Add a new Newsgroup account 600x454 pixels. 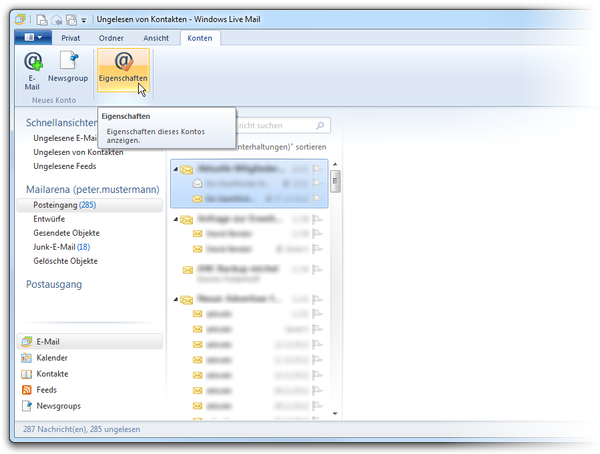[68, 67]
